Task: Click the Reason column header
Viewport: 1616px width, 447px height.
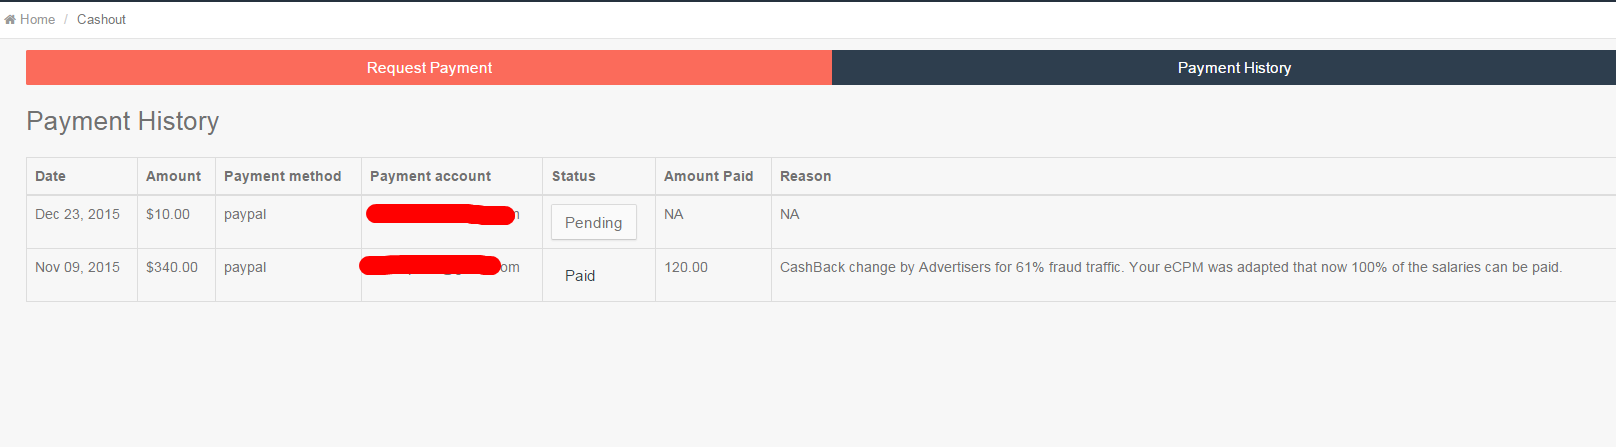Action: (805, 176)
